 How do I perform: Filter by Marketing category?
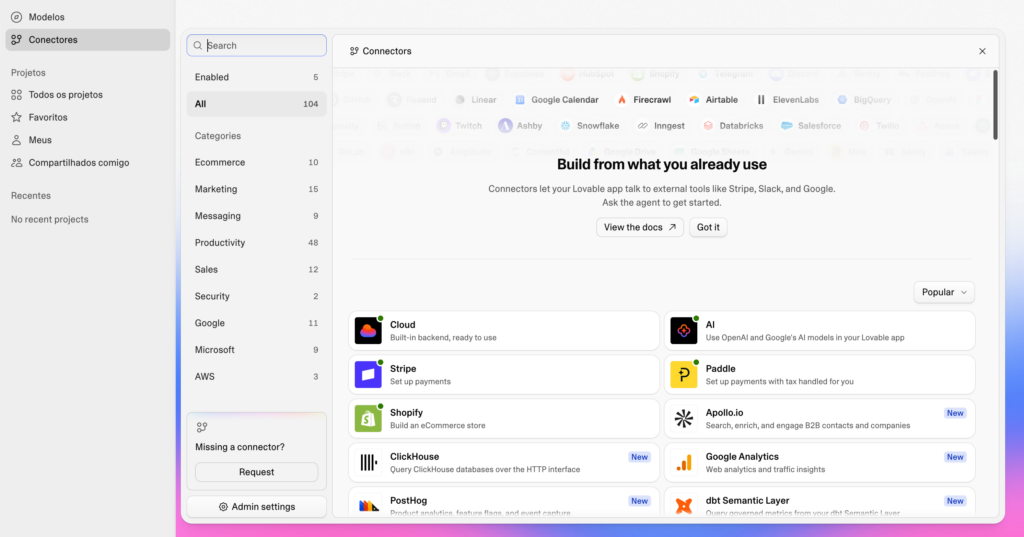pos(257,189)
